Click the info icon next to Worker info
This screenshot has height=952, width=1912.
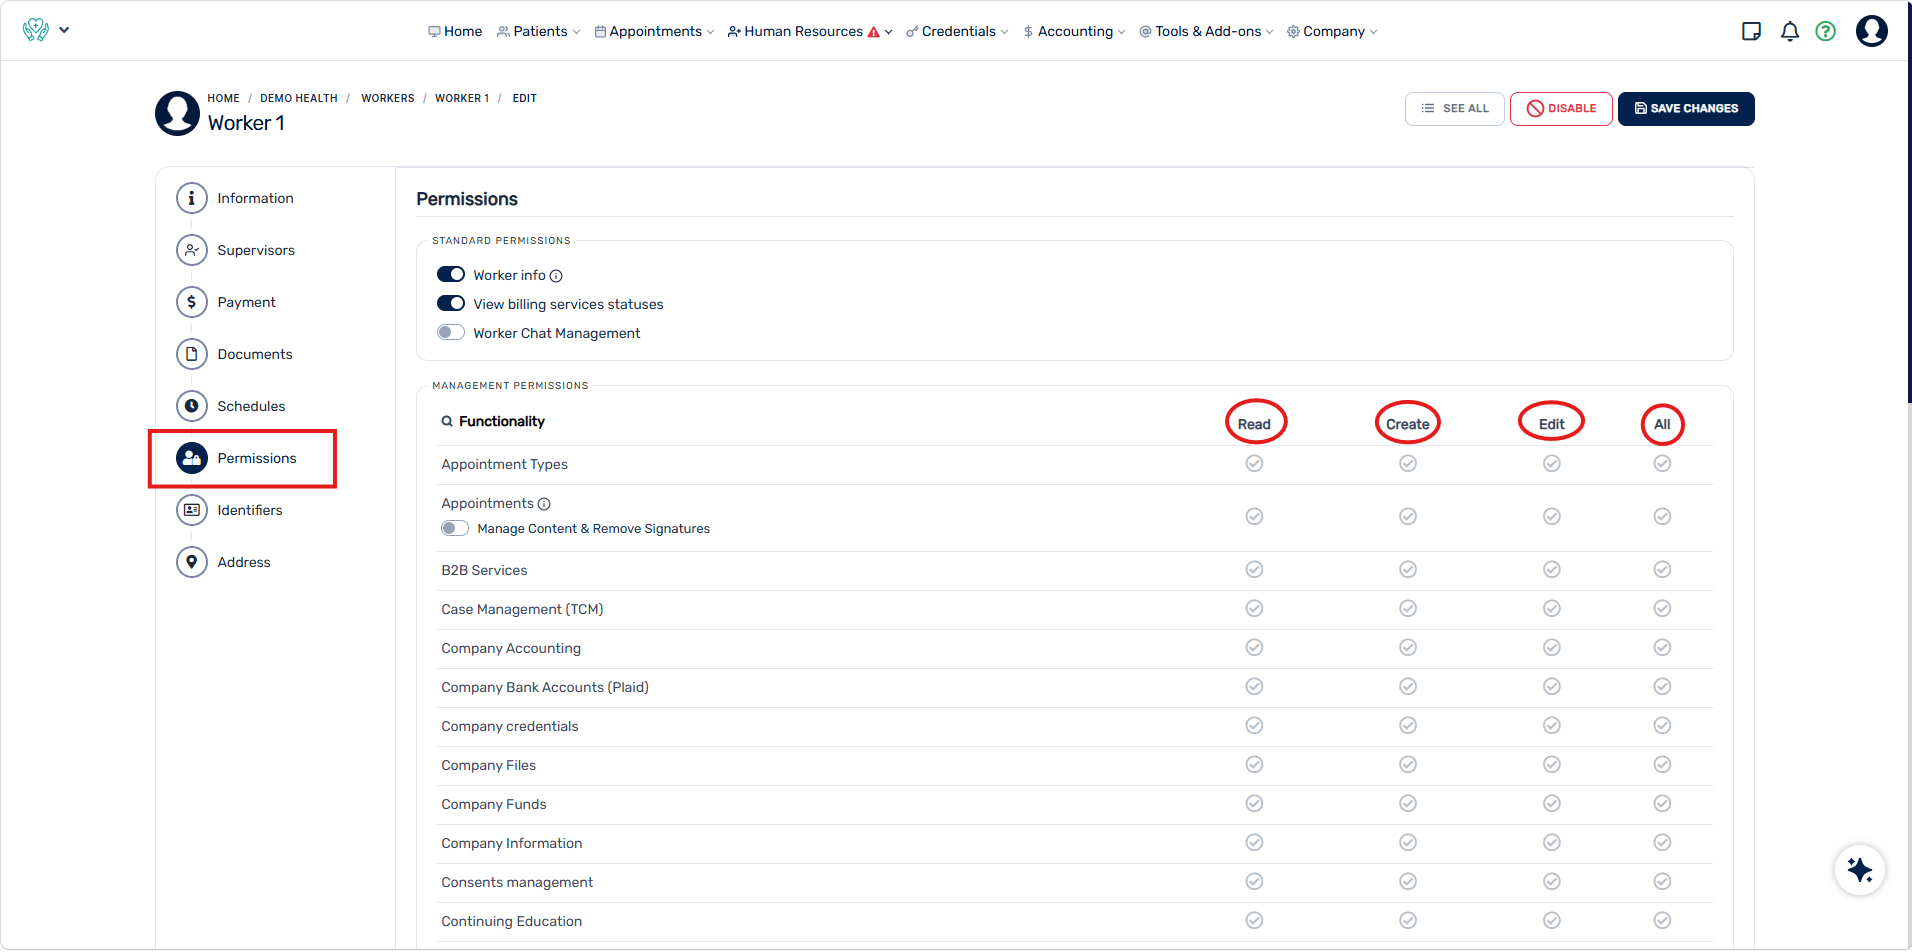click(x=556, y=276)
